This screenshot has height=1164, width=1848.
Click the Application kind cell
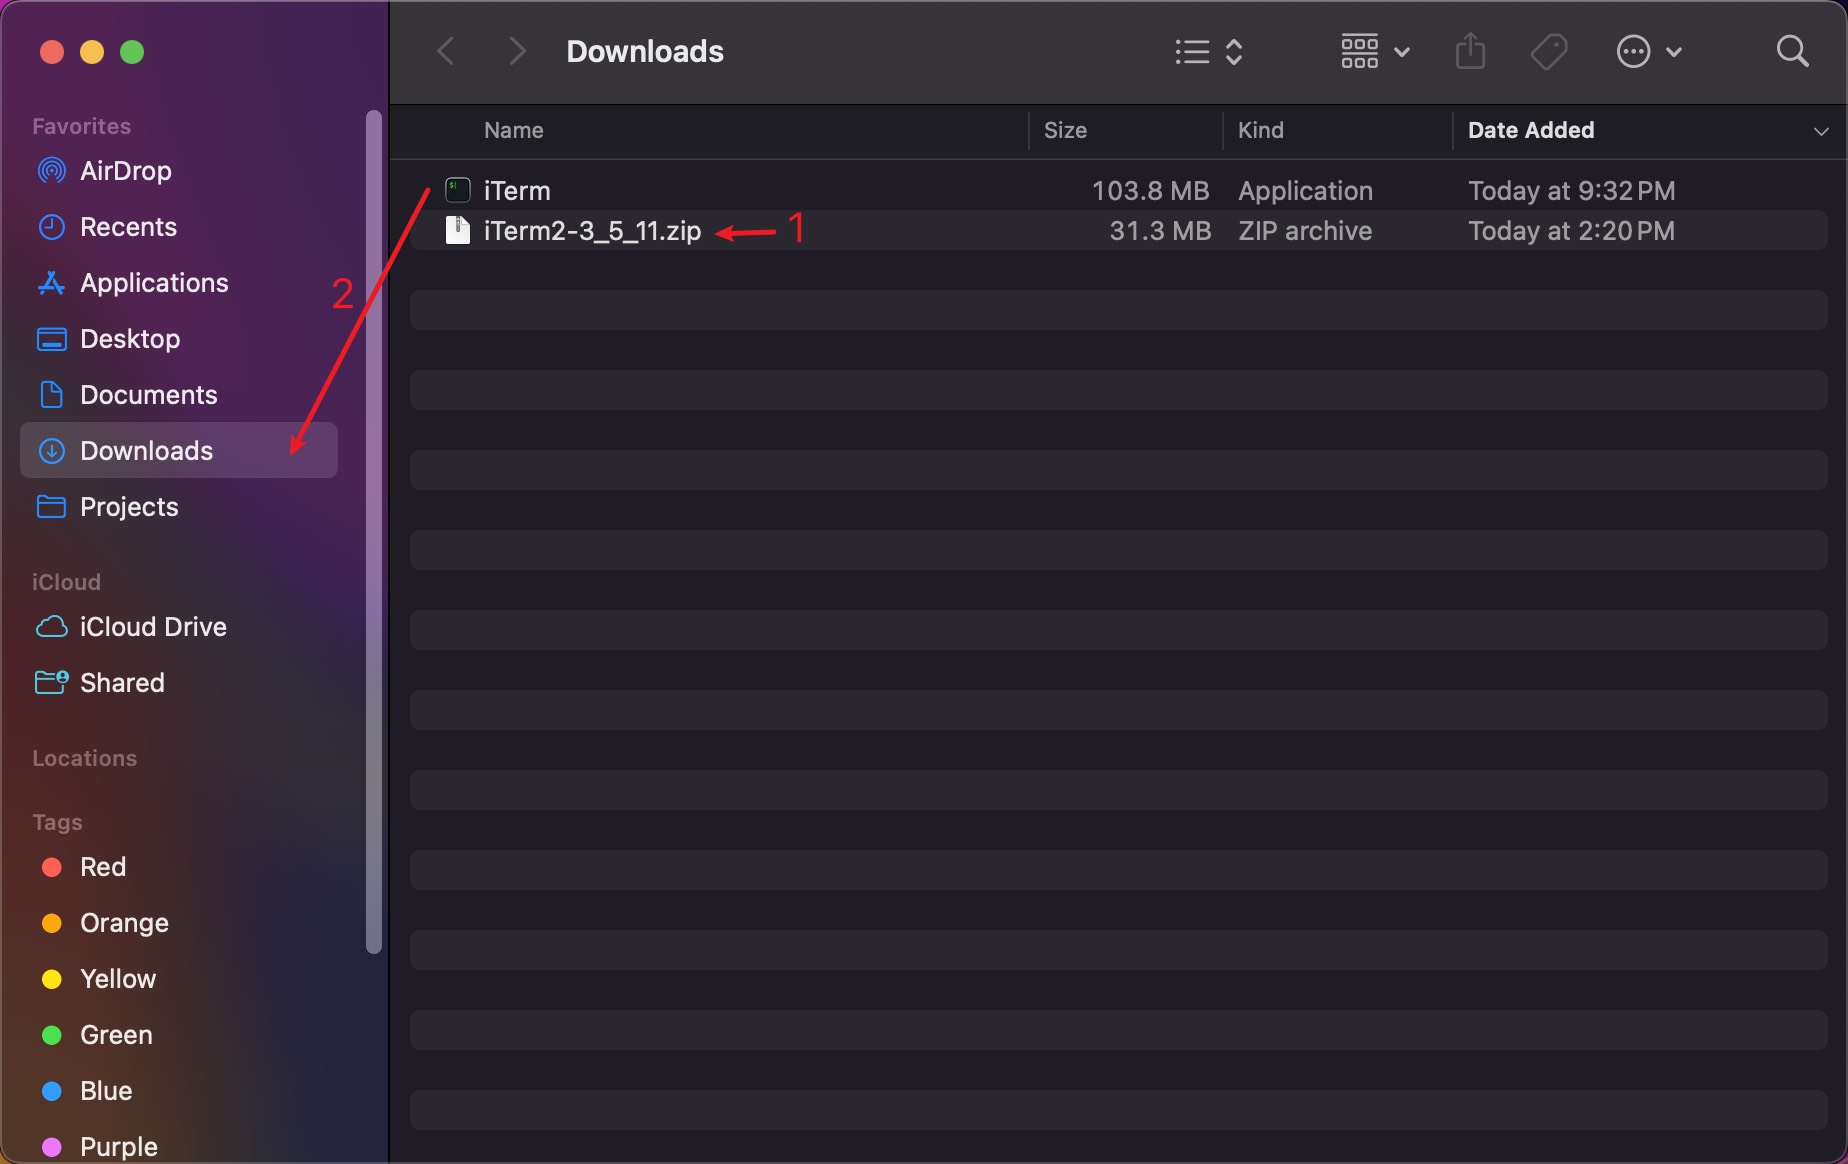(x=1305, y=191)
